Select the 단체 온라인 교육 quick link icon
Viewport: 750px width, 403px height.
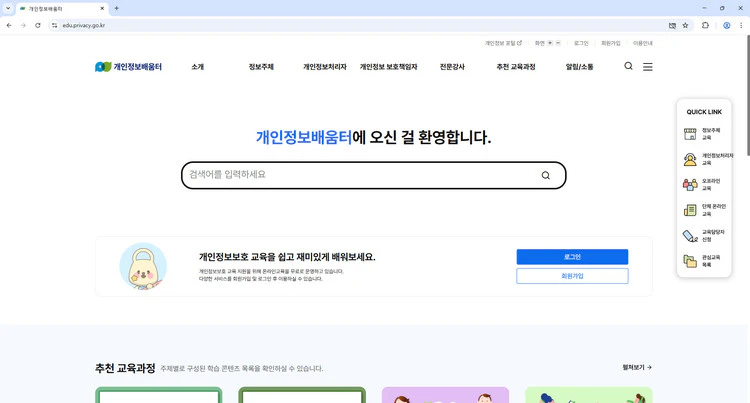690,210
